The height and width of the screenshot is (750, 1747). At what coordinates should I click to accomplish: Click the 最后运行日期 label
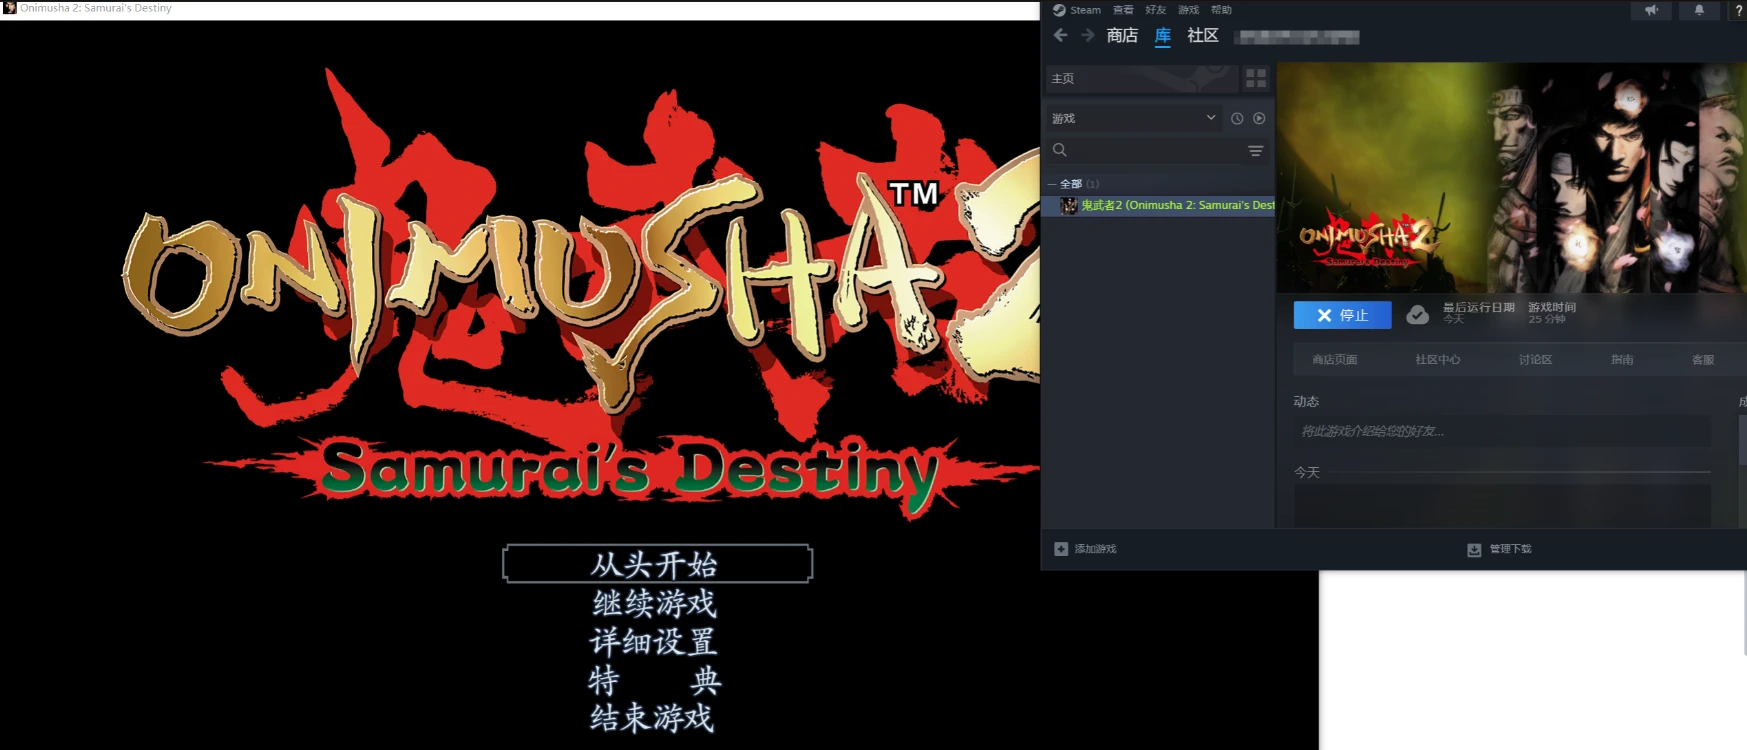pyautogui.click(x=1478, y=308)
